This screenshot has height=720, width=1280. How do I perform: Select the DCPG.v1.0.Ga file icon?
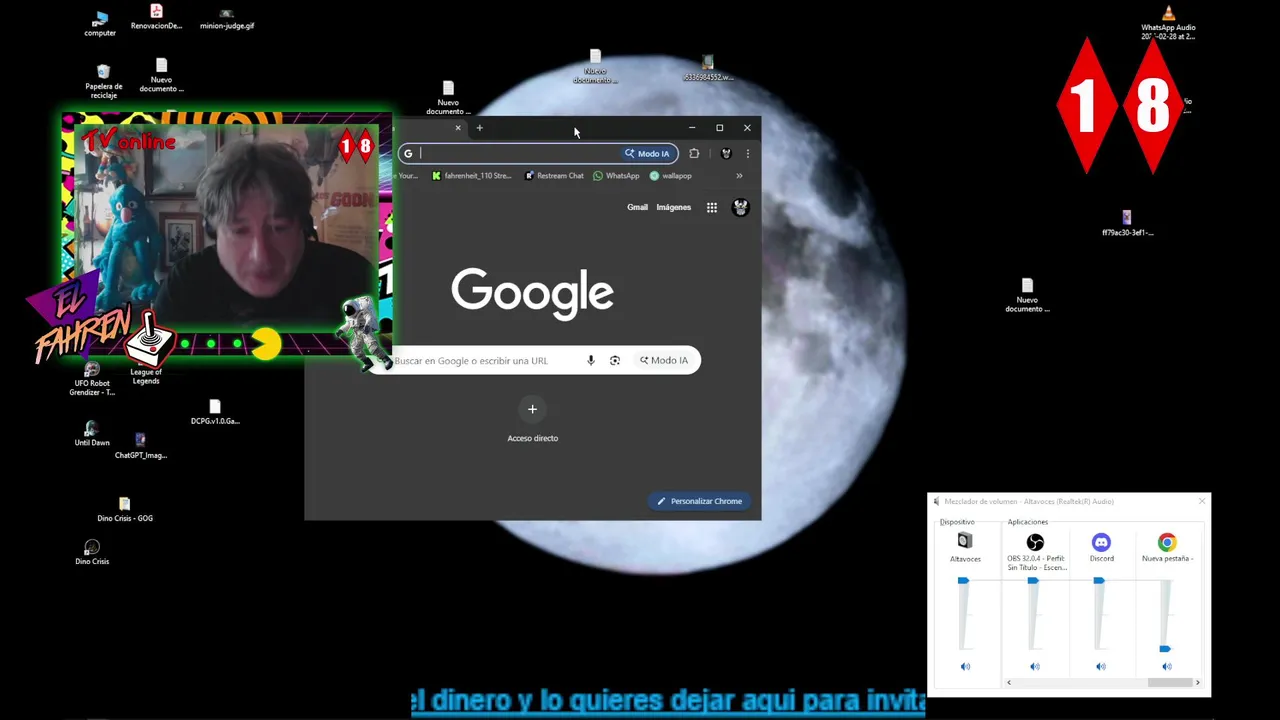point(215,412)
